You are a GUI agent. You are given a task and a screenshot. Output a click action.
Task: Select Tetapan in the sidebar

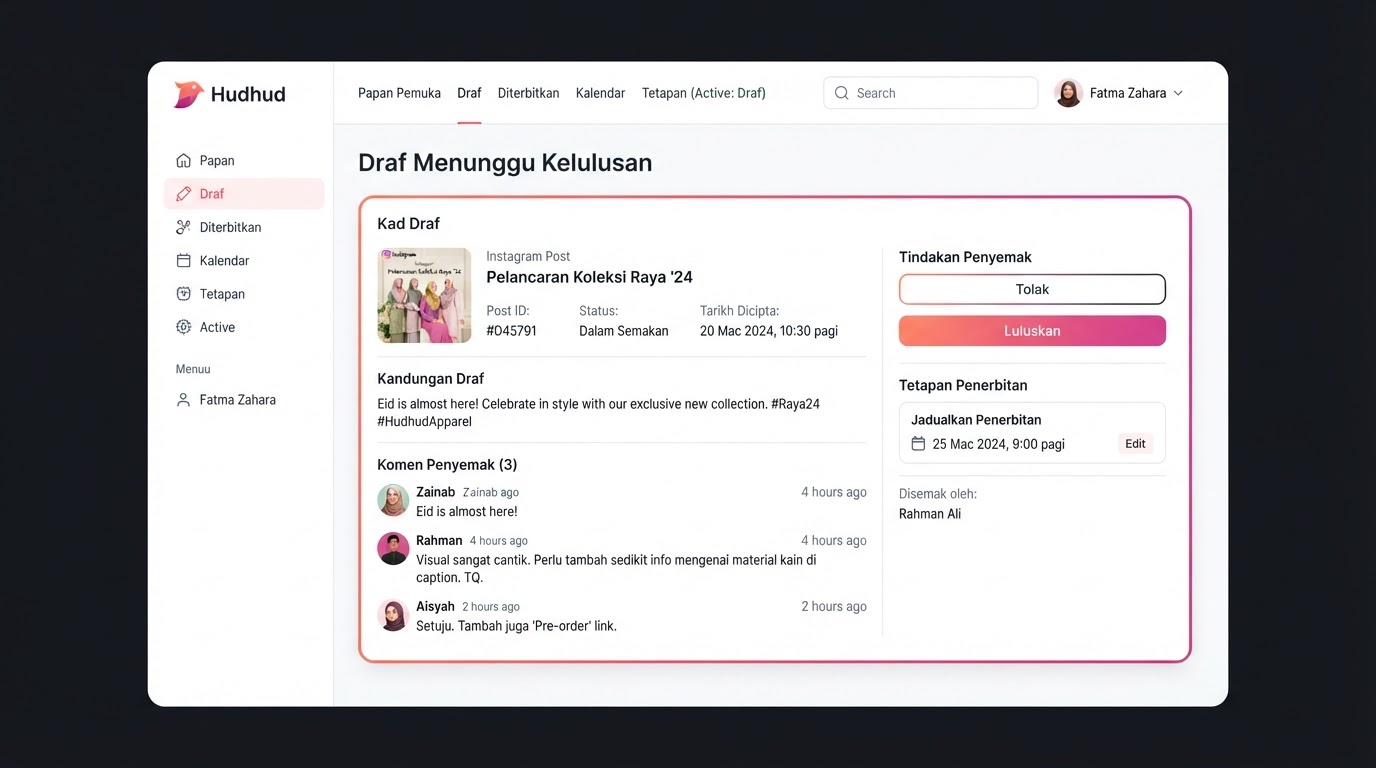(x=244, y=294)
